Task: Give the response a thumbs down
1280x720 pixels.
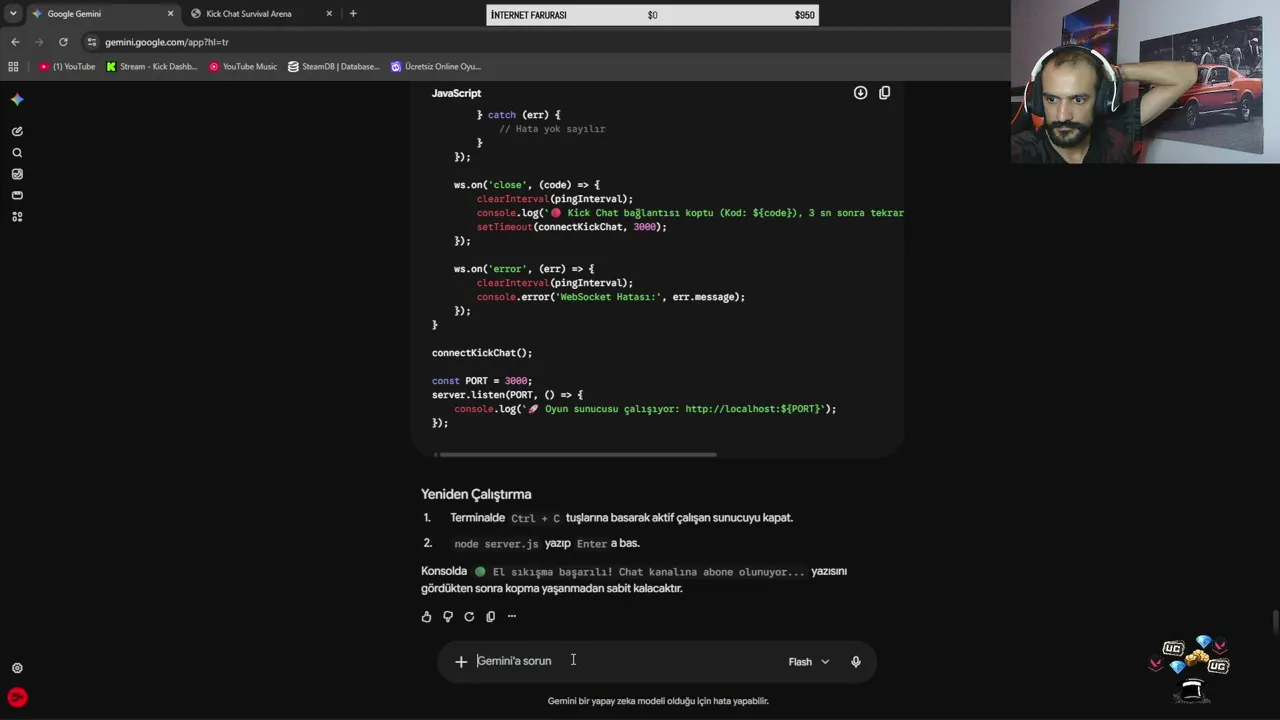Action: pyautogui.click(x=448, y=617)
